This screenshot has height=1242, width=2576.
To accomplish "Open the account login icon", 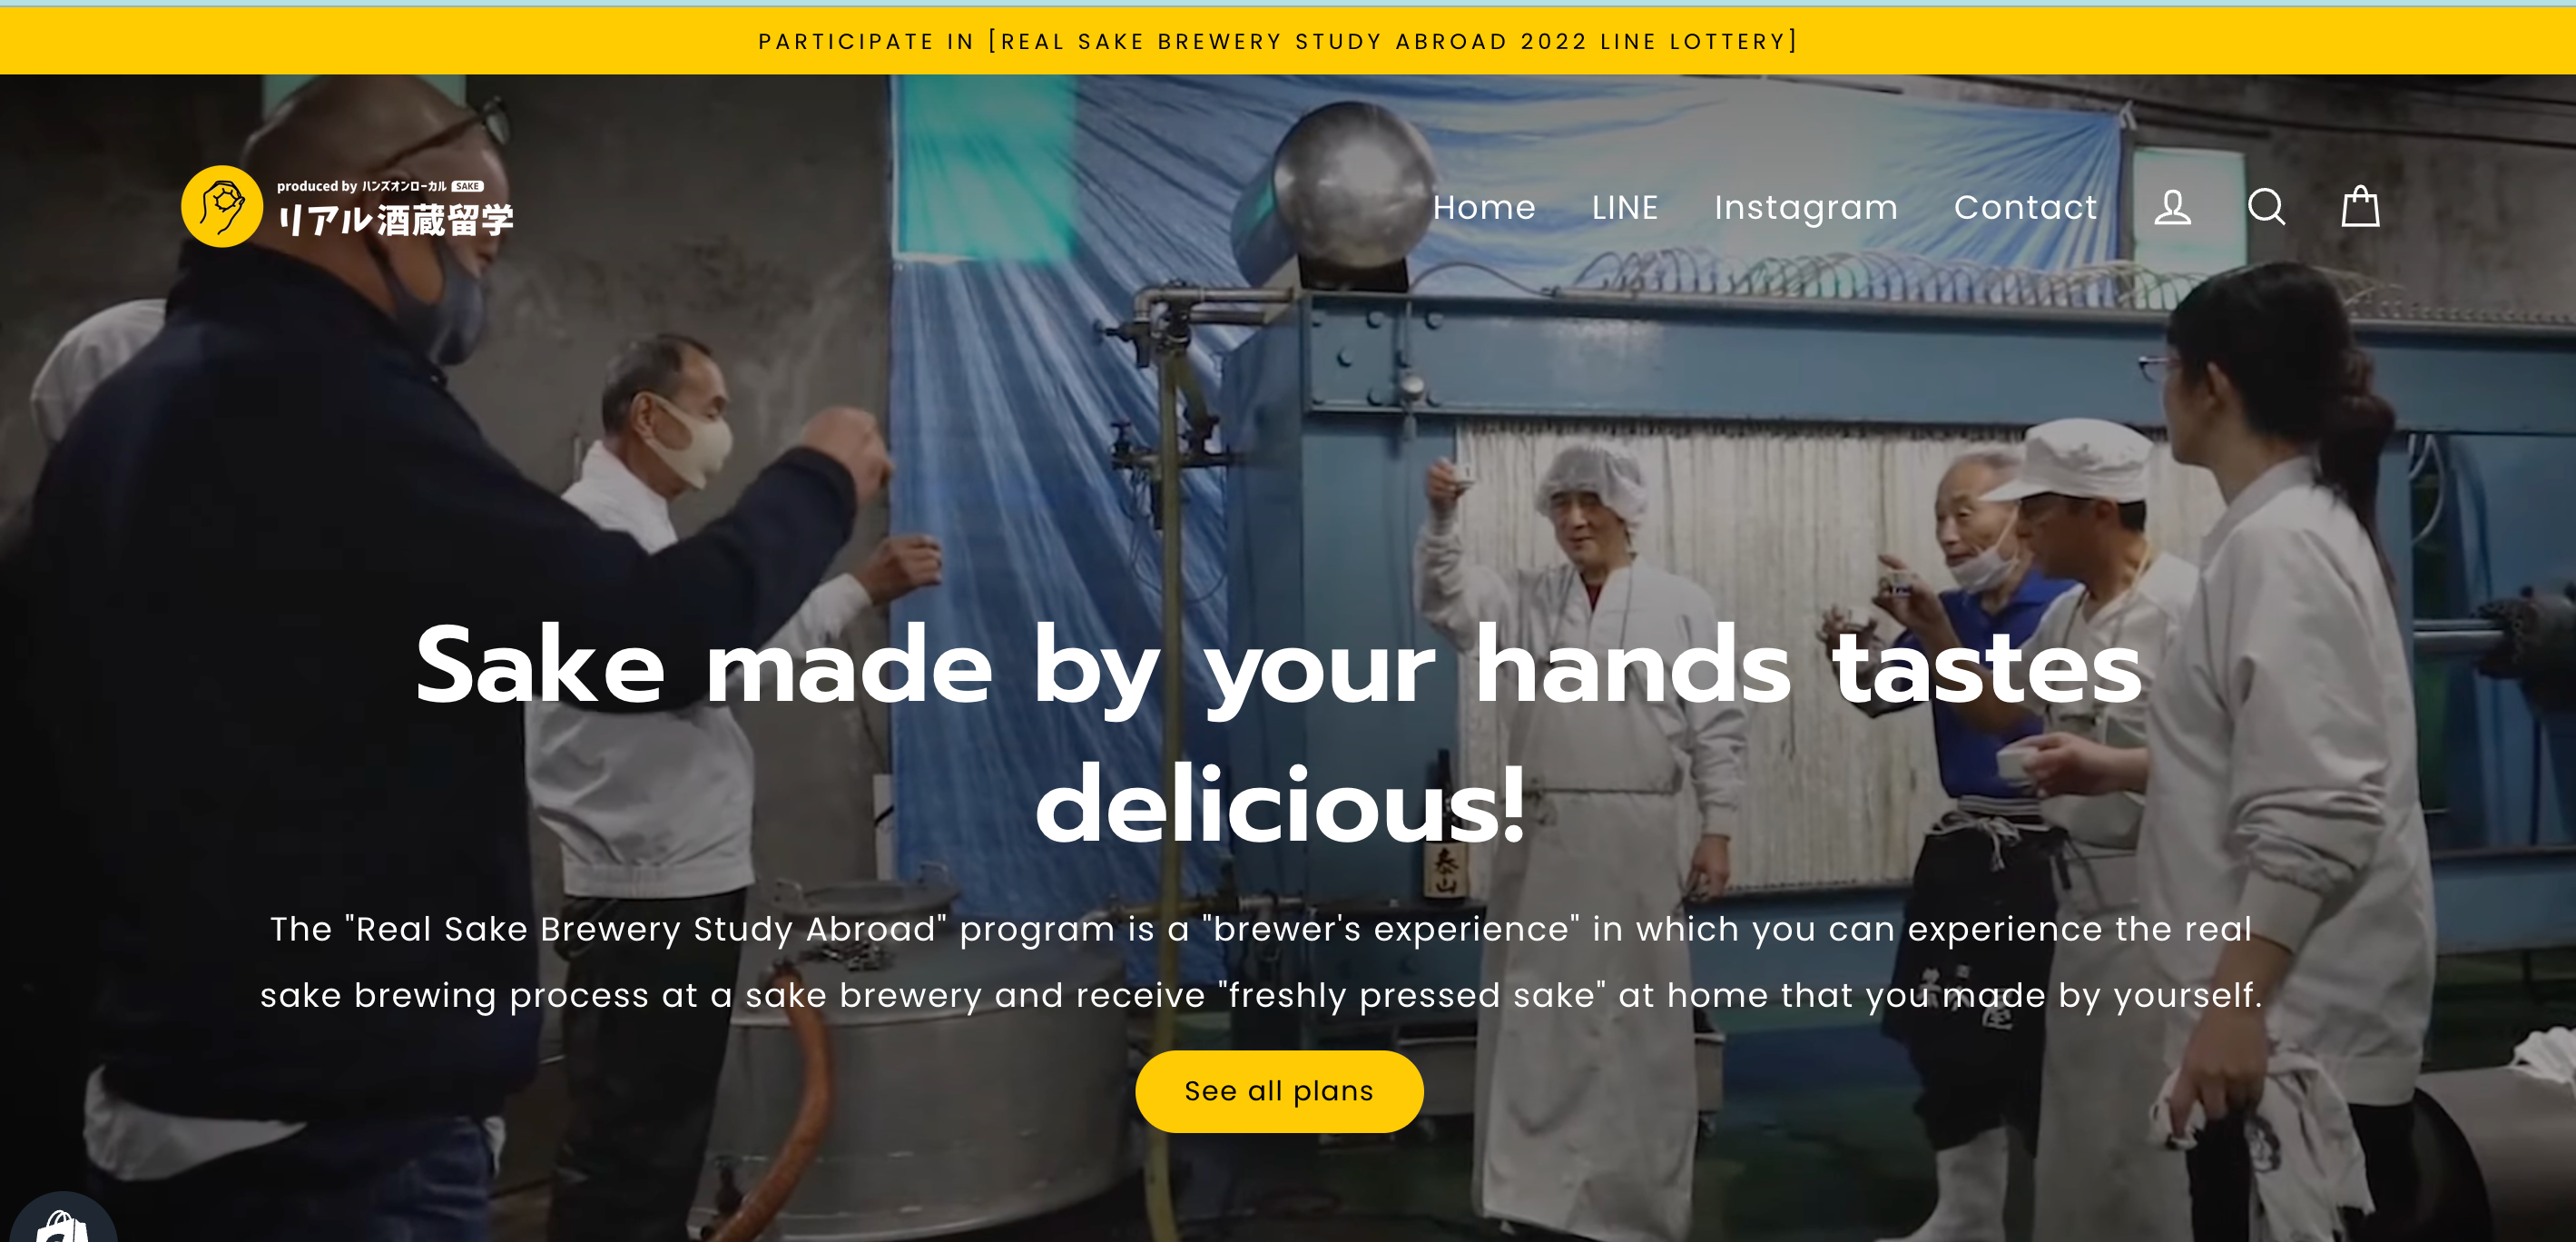I will (2172, 207).
